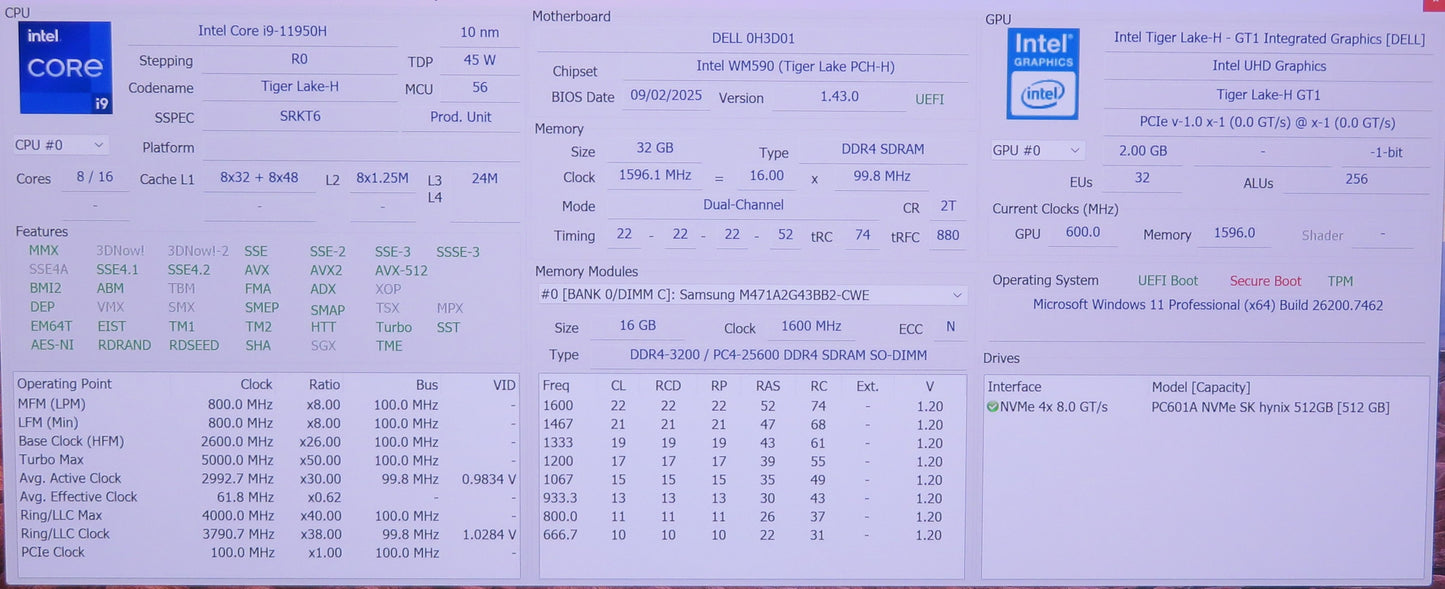Click the green UEFI Boot indicator

click(1167, 280)
